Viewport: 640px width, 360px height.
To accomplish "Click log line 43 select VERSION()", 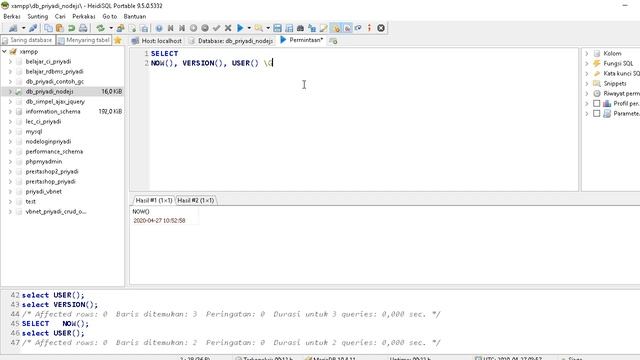I will click(60, 304).
